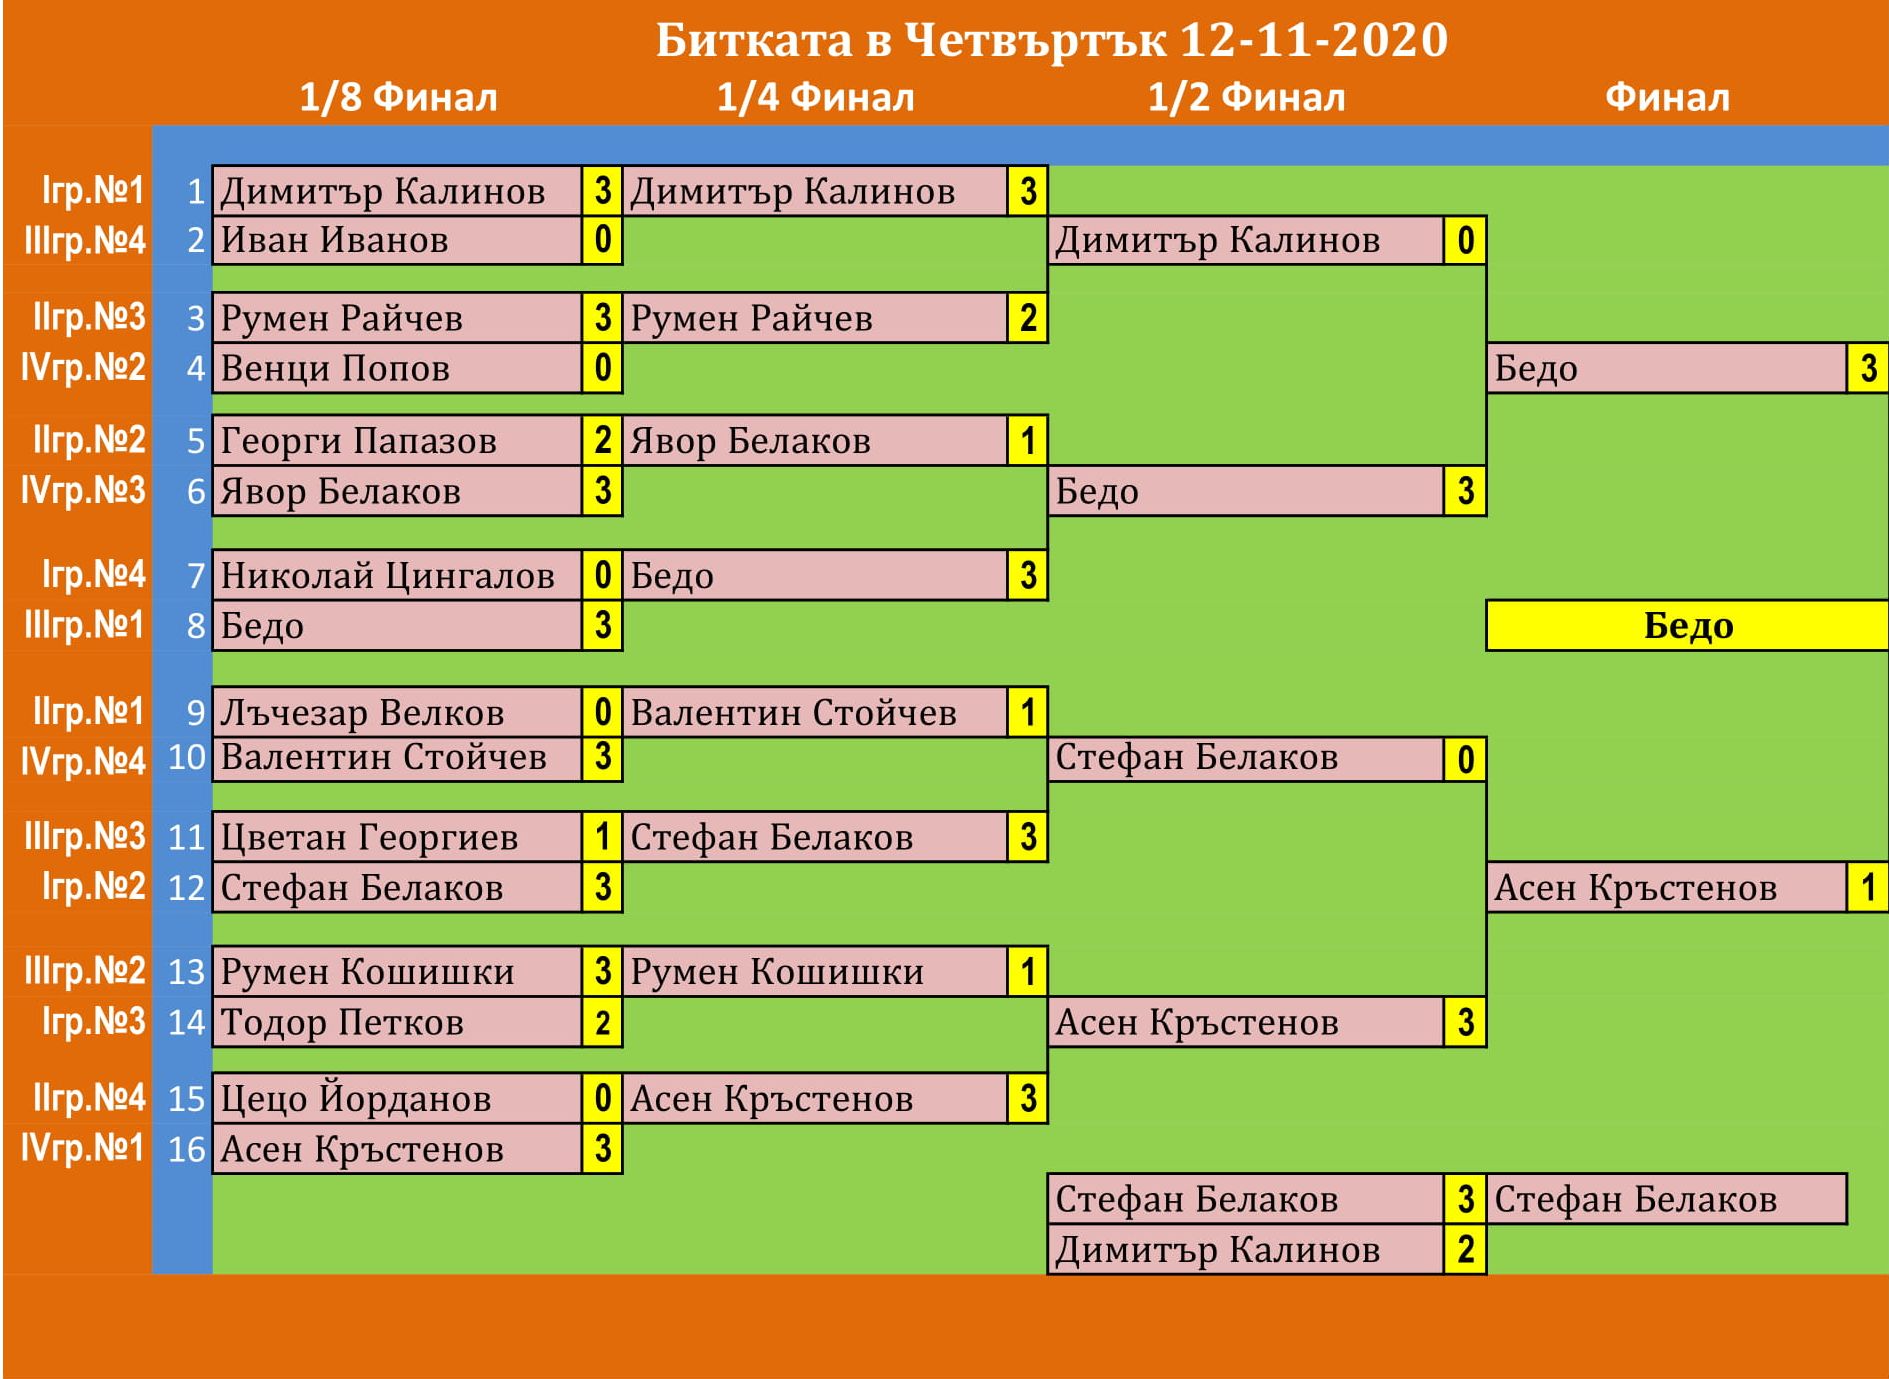Click the title "Битката в Четвъртък 12-11-2020"
The height and width of the screenshot is (1379, 1889).
[1051, 41]
